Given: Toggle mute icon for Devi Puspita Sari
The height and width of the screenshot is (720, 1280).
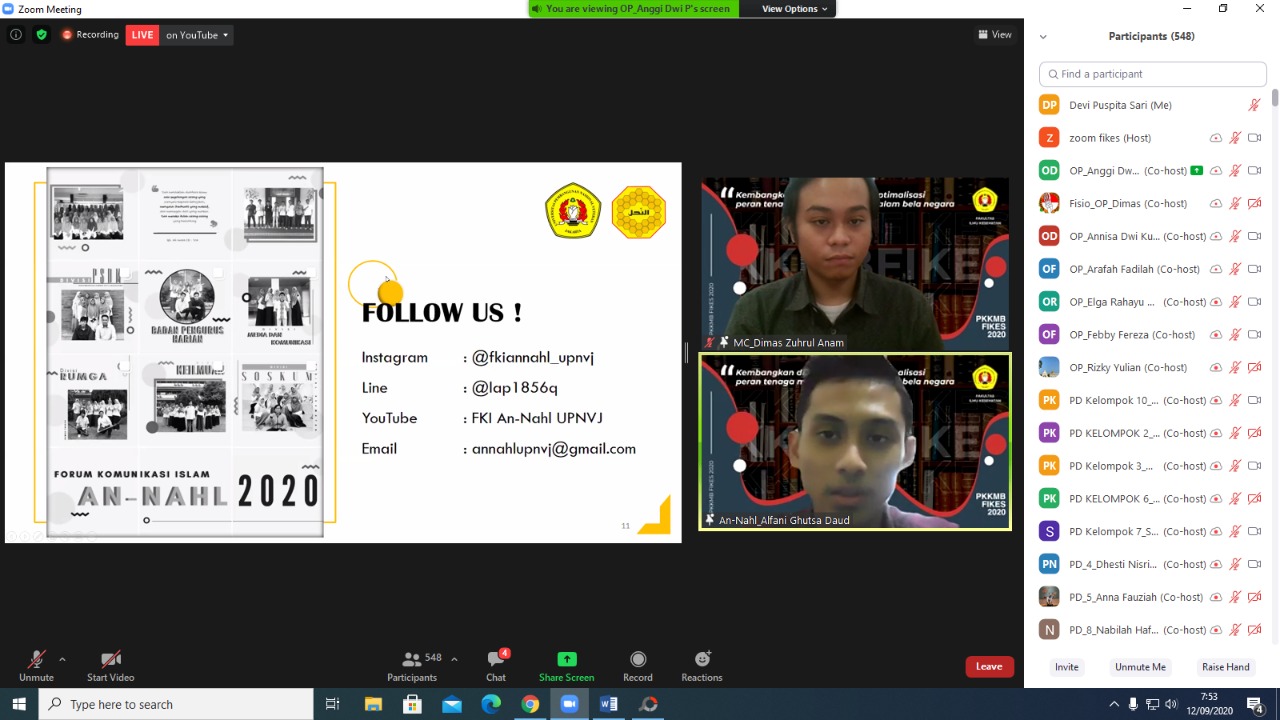Looking at the screenshot, I should (1254, 105).
